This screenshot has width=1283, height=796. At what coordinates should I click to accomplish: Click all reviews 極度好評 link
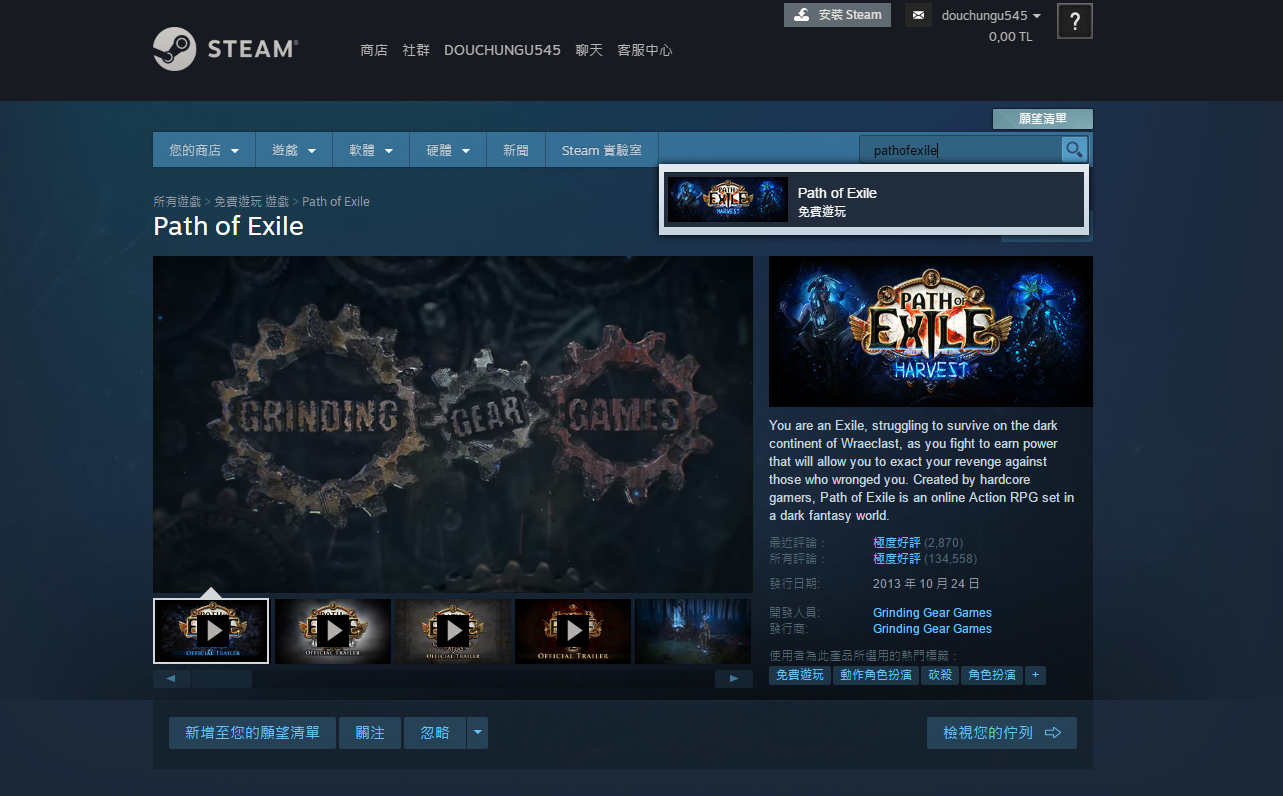[x=897, y=559]
